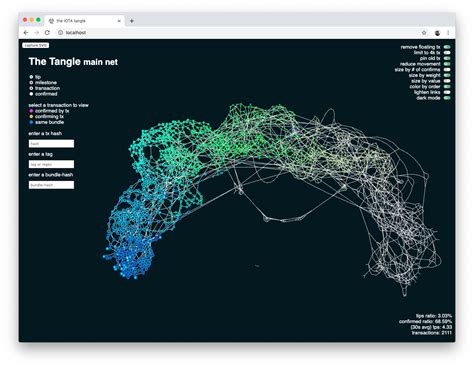Click the tx hash input field
This screenshot has height=367, width=474.
point(51,144)
